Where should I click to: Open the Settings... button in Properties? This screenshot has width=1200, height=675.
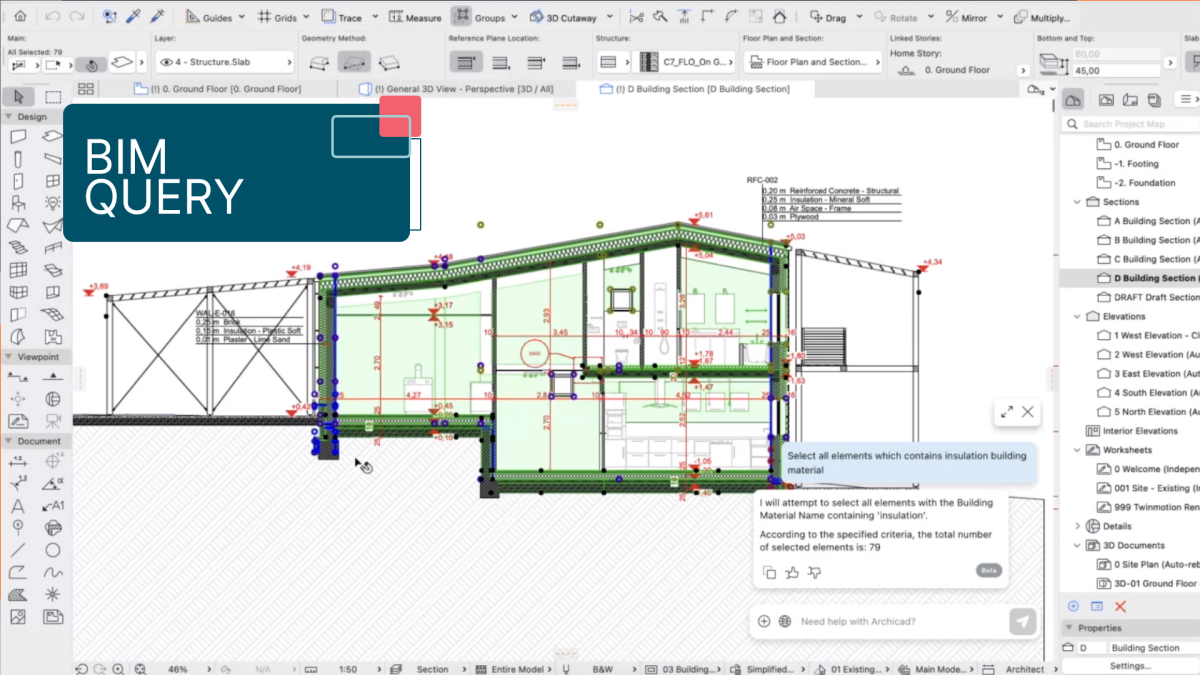[x=1130, y=665]
